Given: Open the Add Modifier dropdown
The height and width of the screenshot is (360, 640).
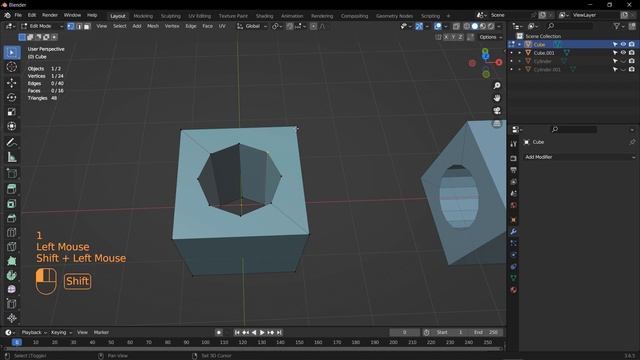Looking at the screenshot, I should 580,157.
